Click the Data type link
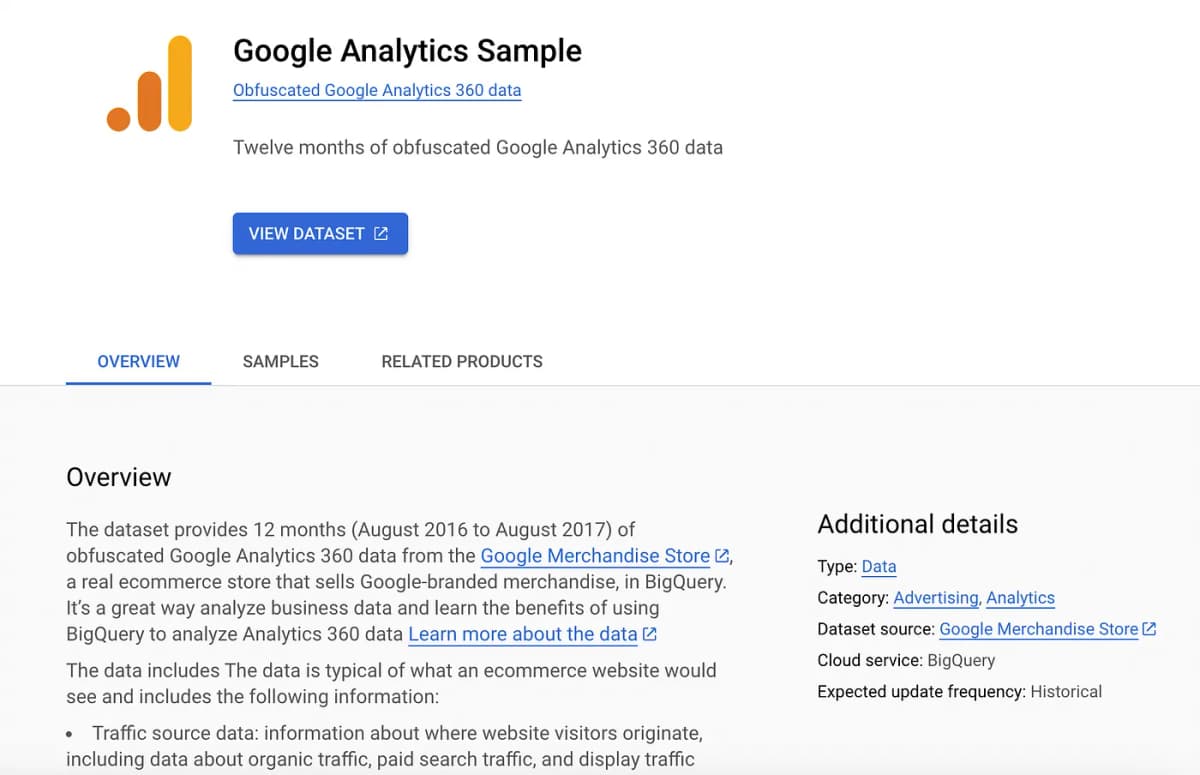This screenshot has height=775, width=1200. coord(879,566)
